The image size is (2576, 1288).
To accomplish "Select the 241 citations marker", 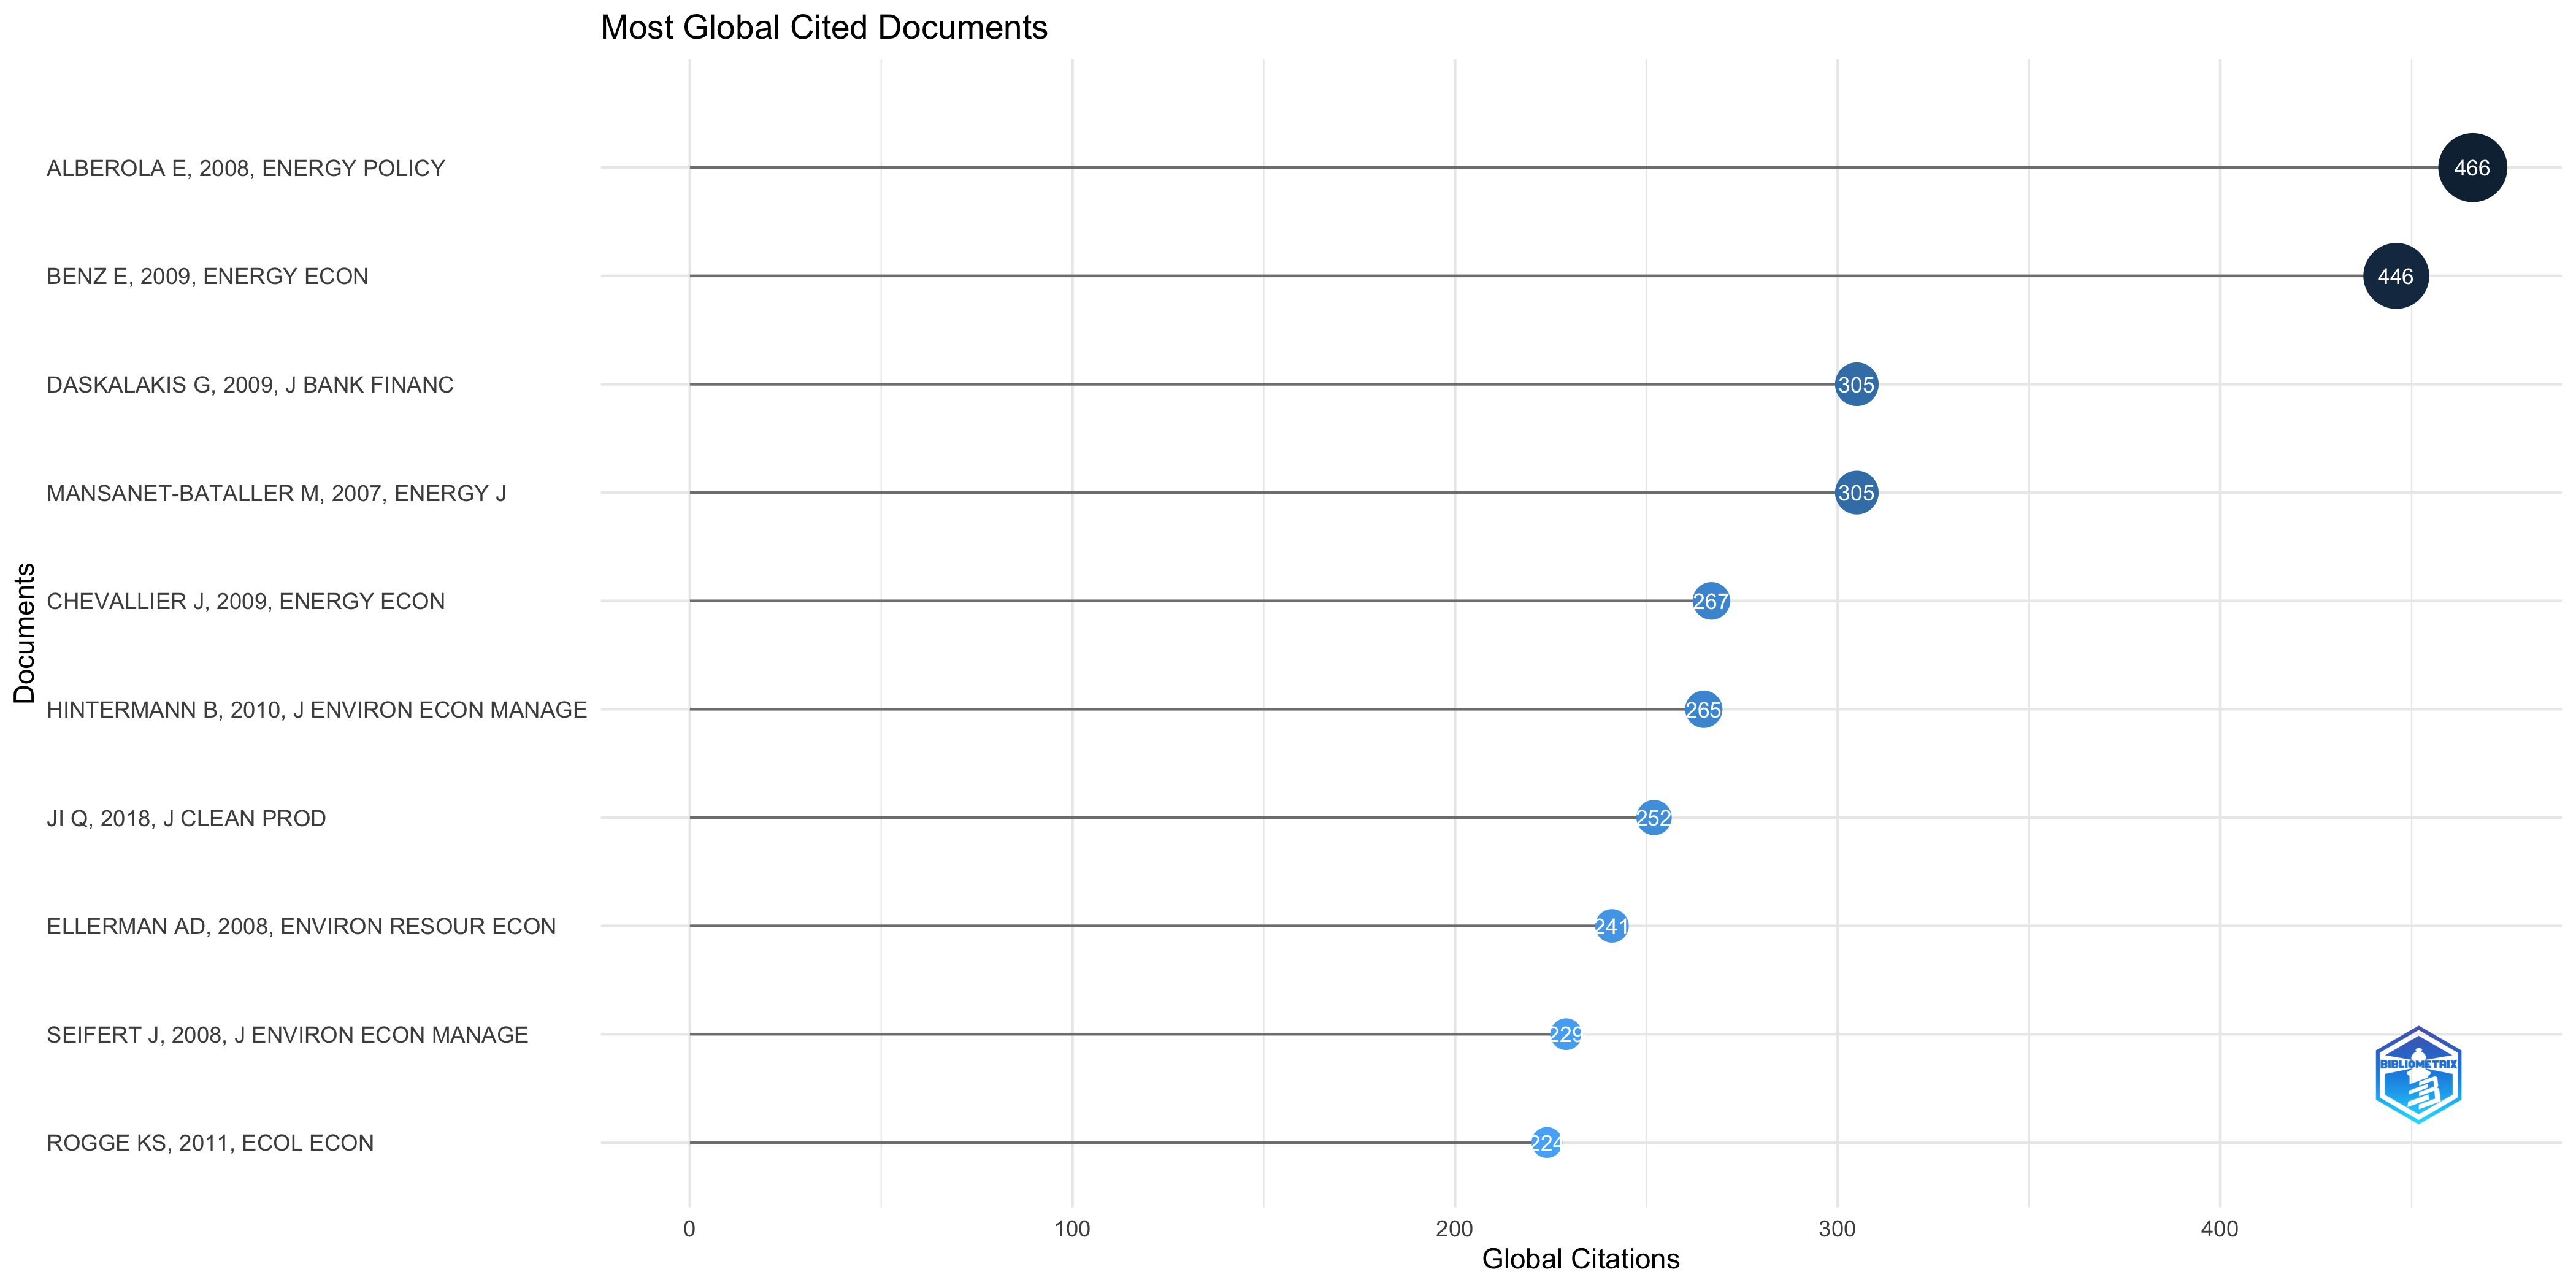I will pyautogui.click(x=1611, y=926).
